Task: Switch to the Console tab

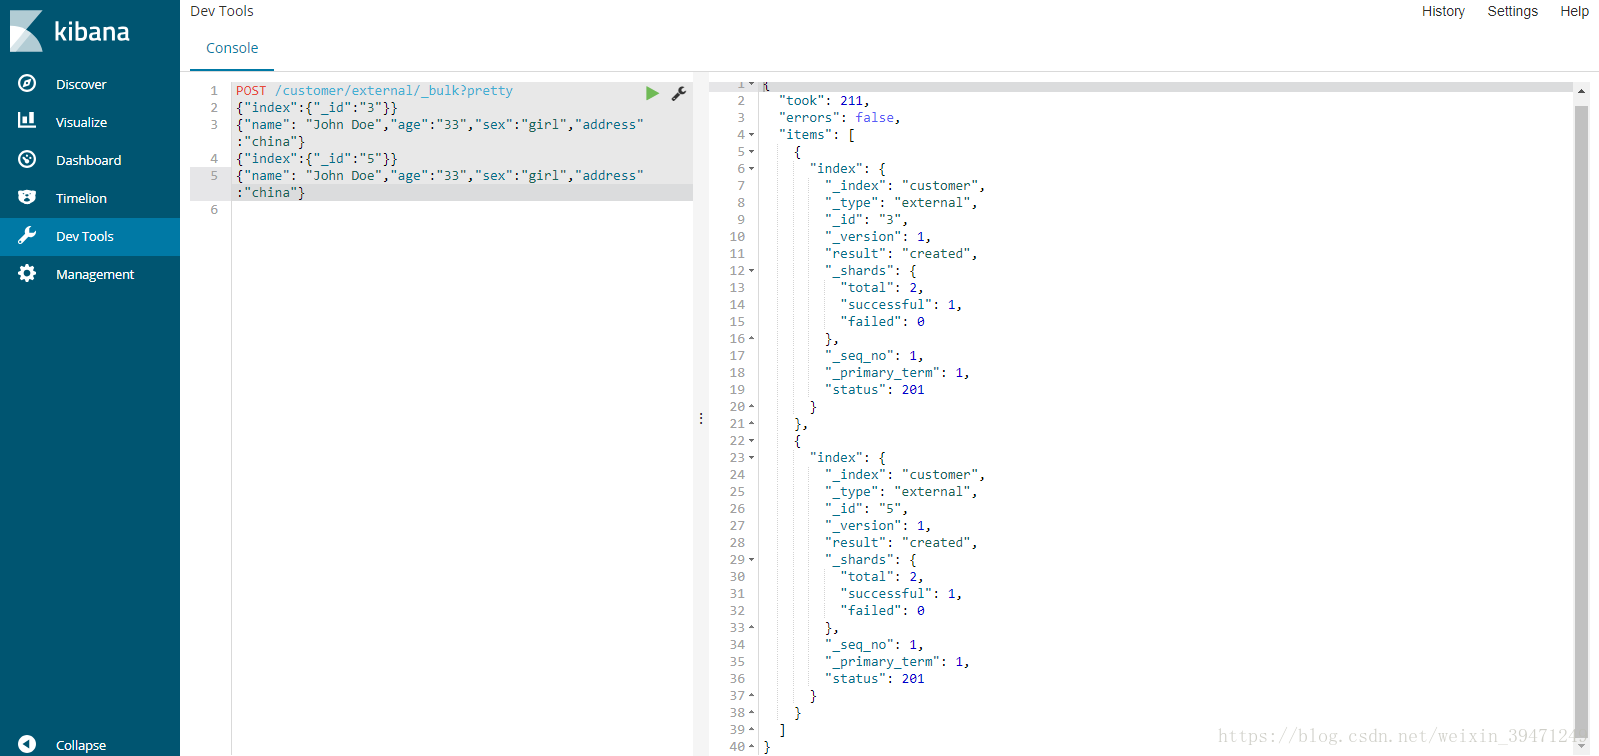Action: [232, 48]
